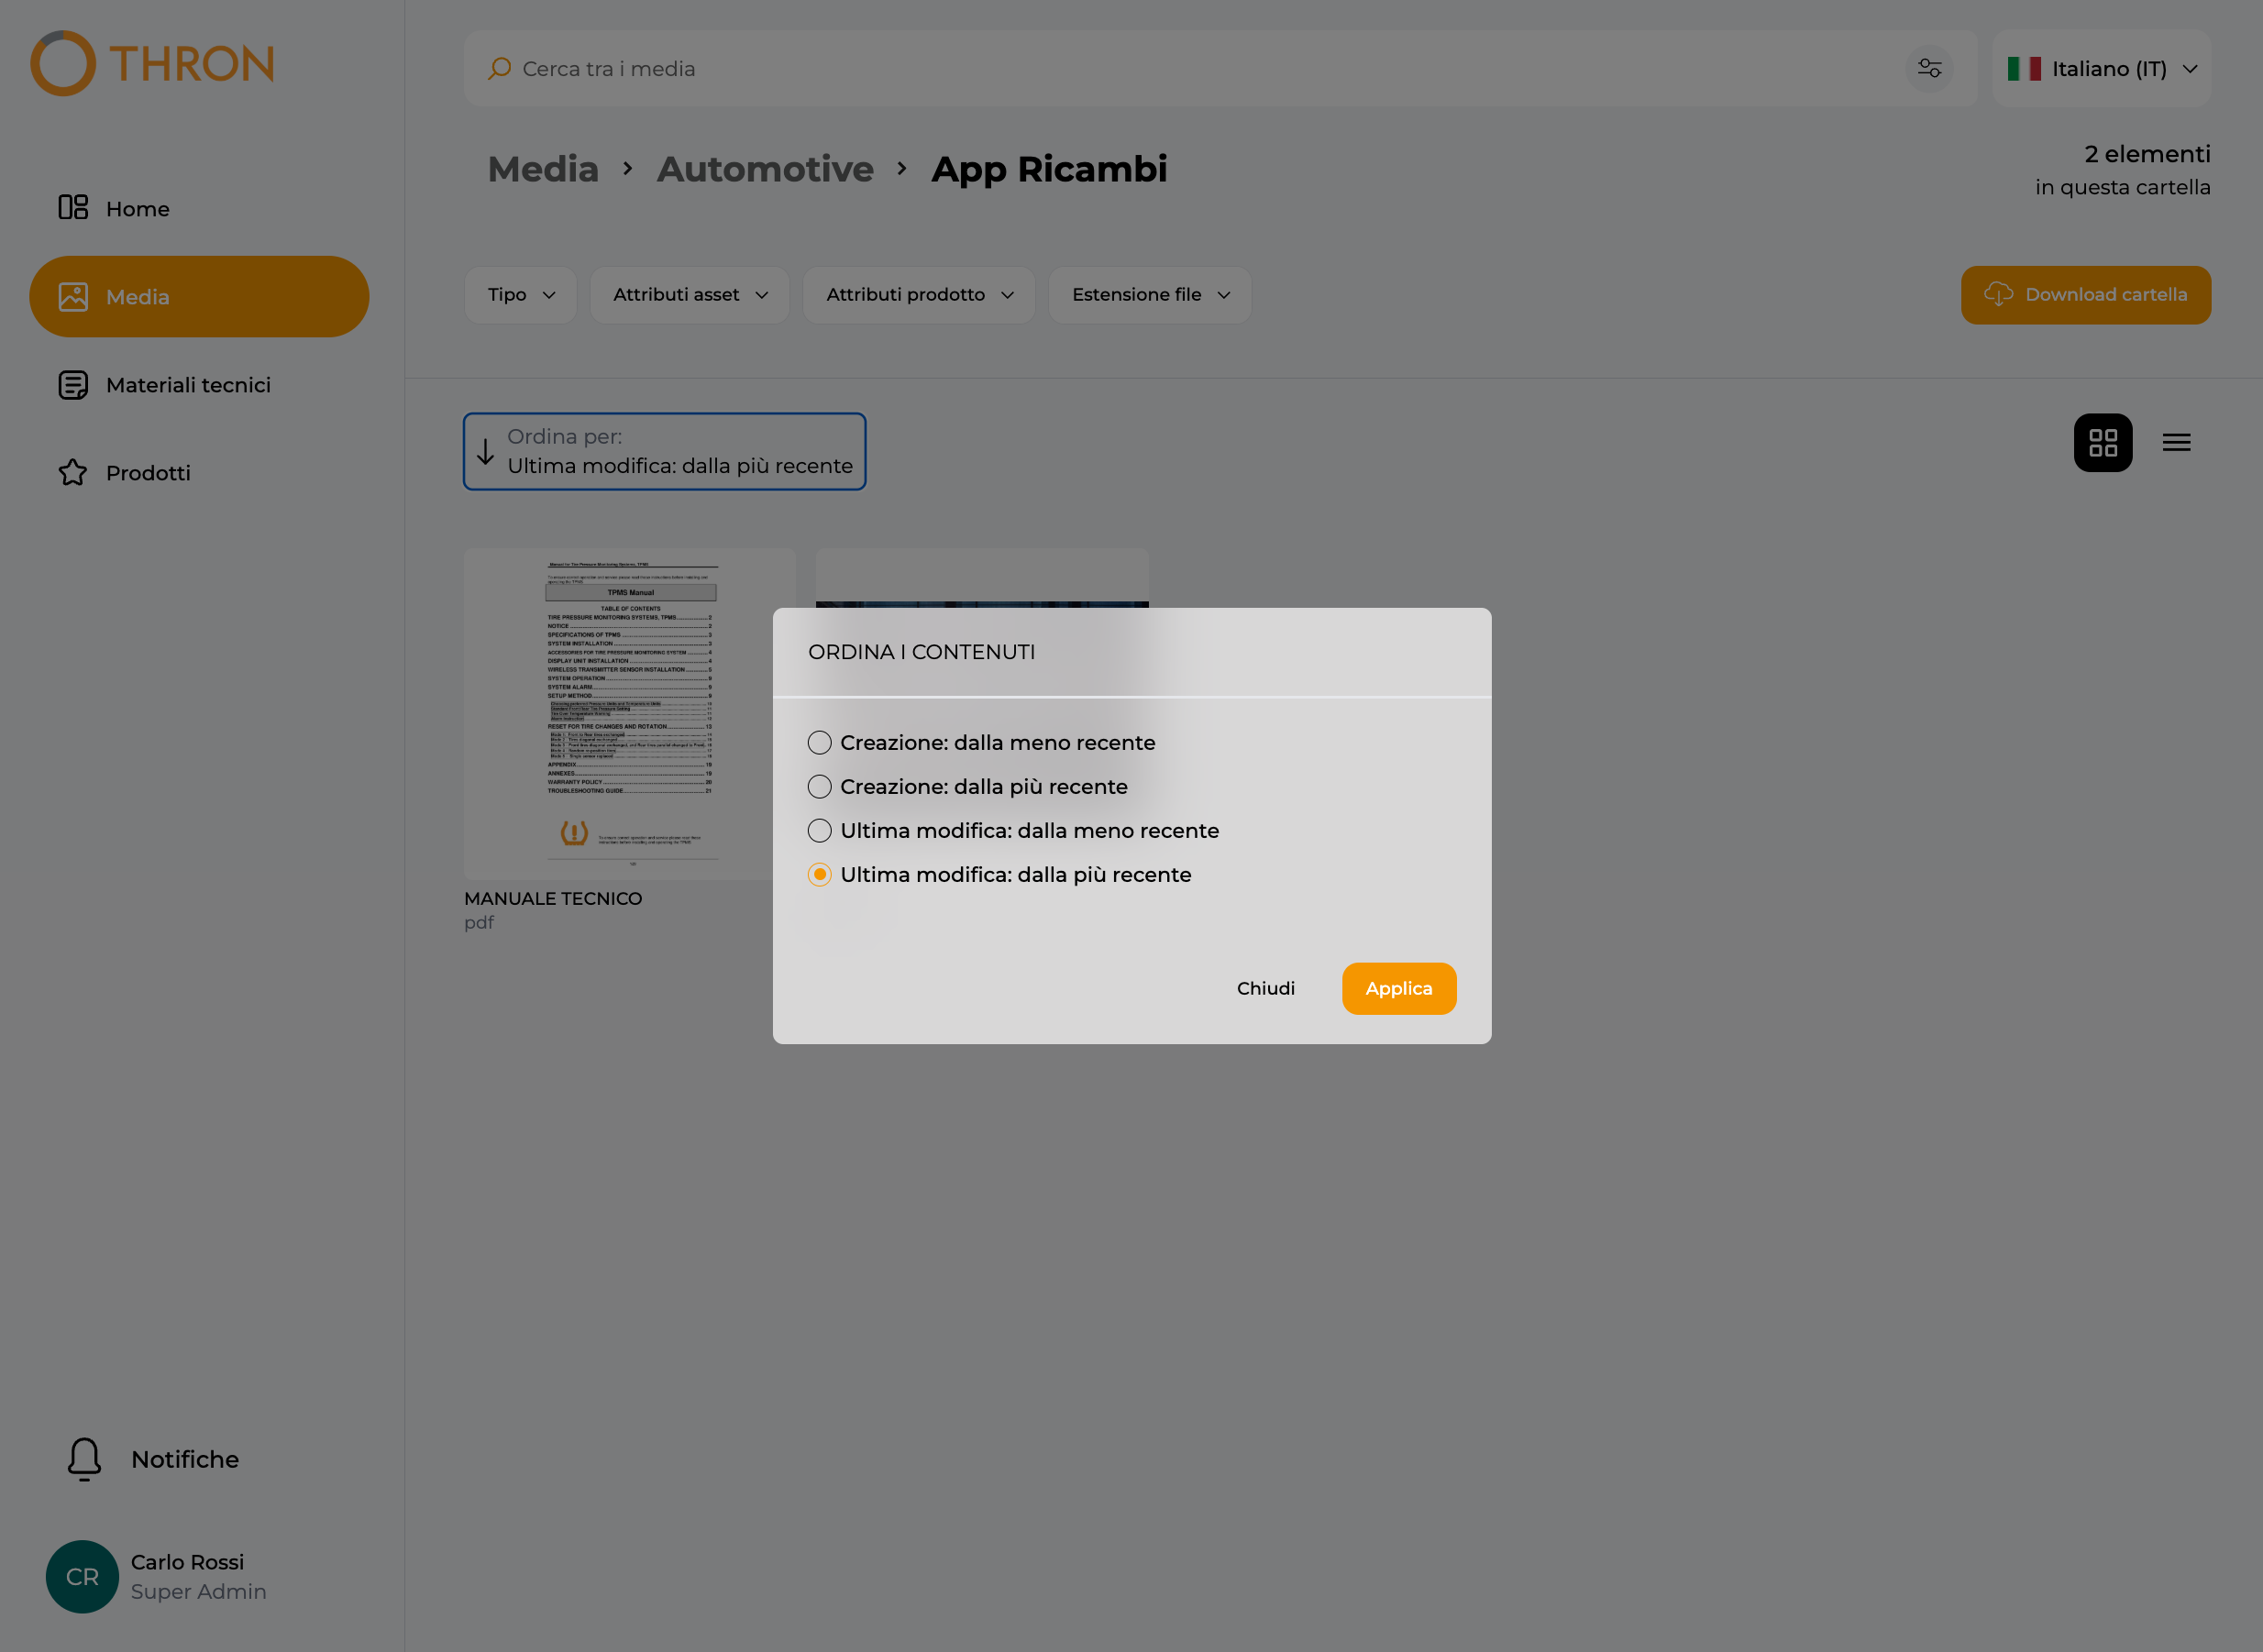
Task: Click the Materiali tecnici document icon
Action: pos(73,385)
